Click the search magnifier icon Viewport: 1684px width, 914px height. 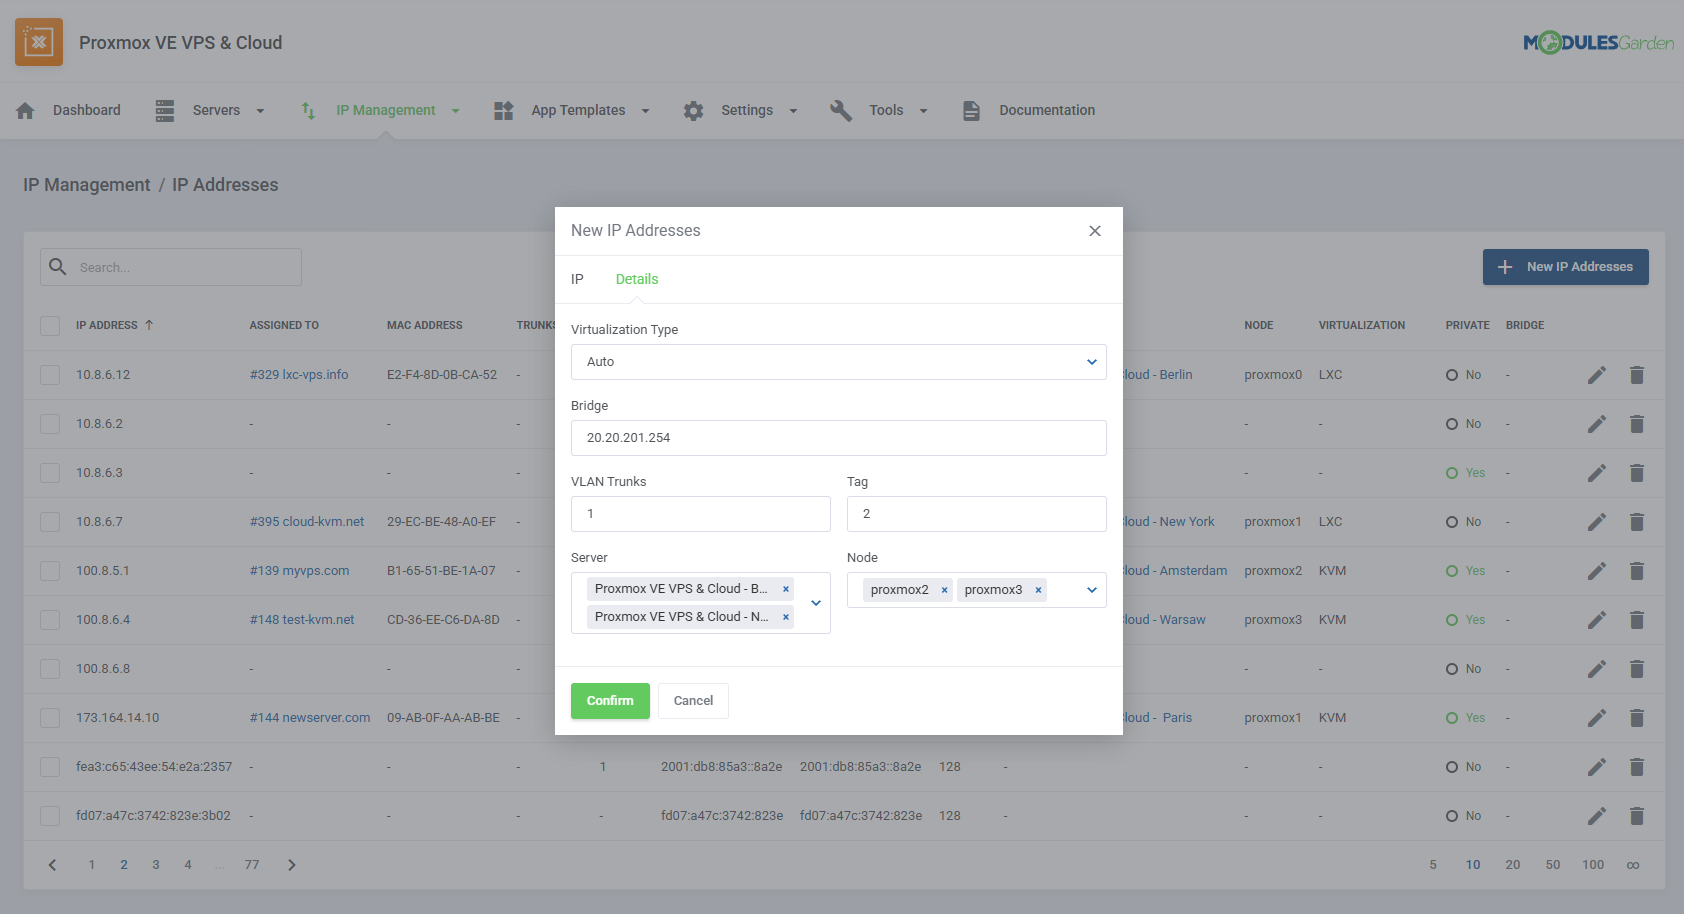click(x=58, y=267)
